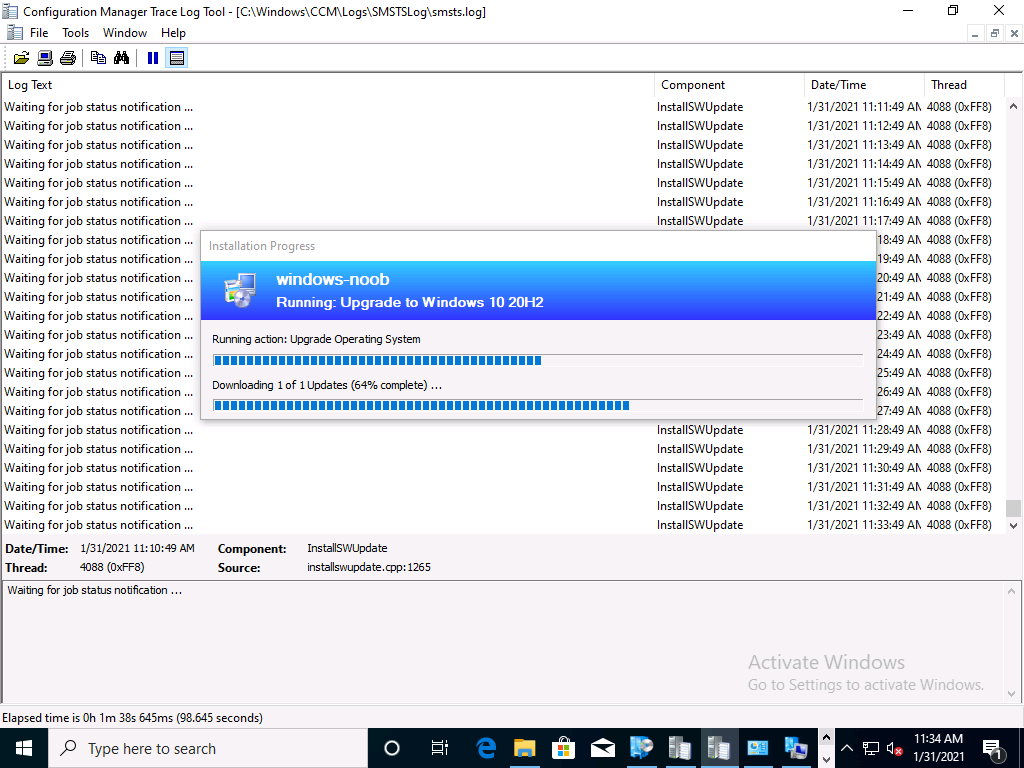Open the Control Panel taskbar icon
Screen dimensions: 1024x768
click(x=758, y=748)
